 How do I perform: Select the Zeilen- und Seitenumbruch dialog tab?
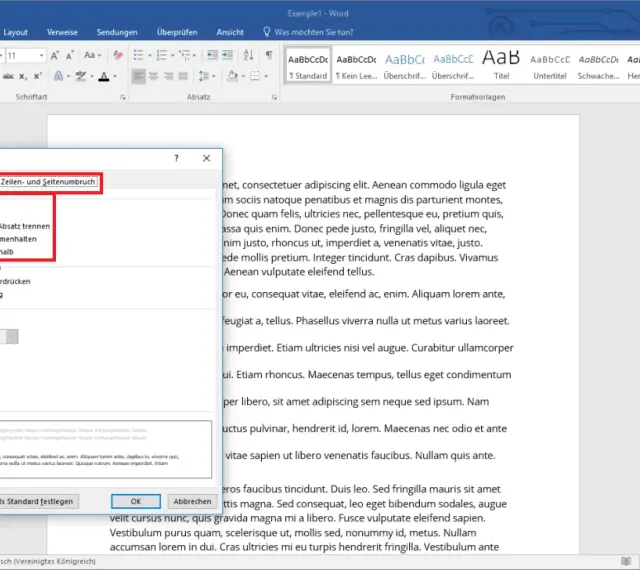pyautogui.click(x=48, y=182)
